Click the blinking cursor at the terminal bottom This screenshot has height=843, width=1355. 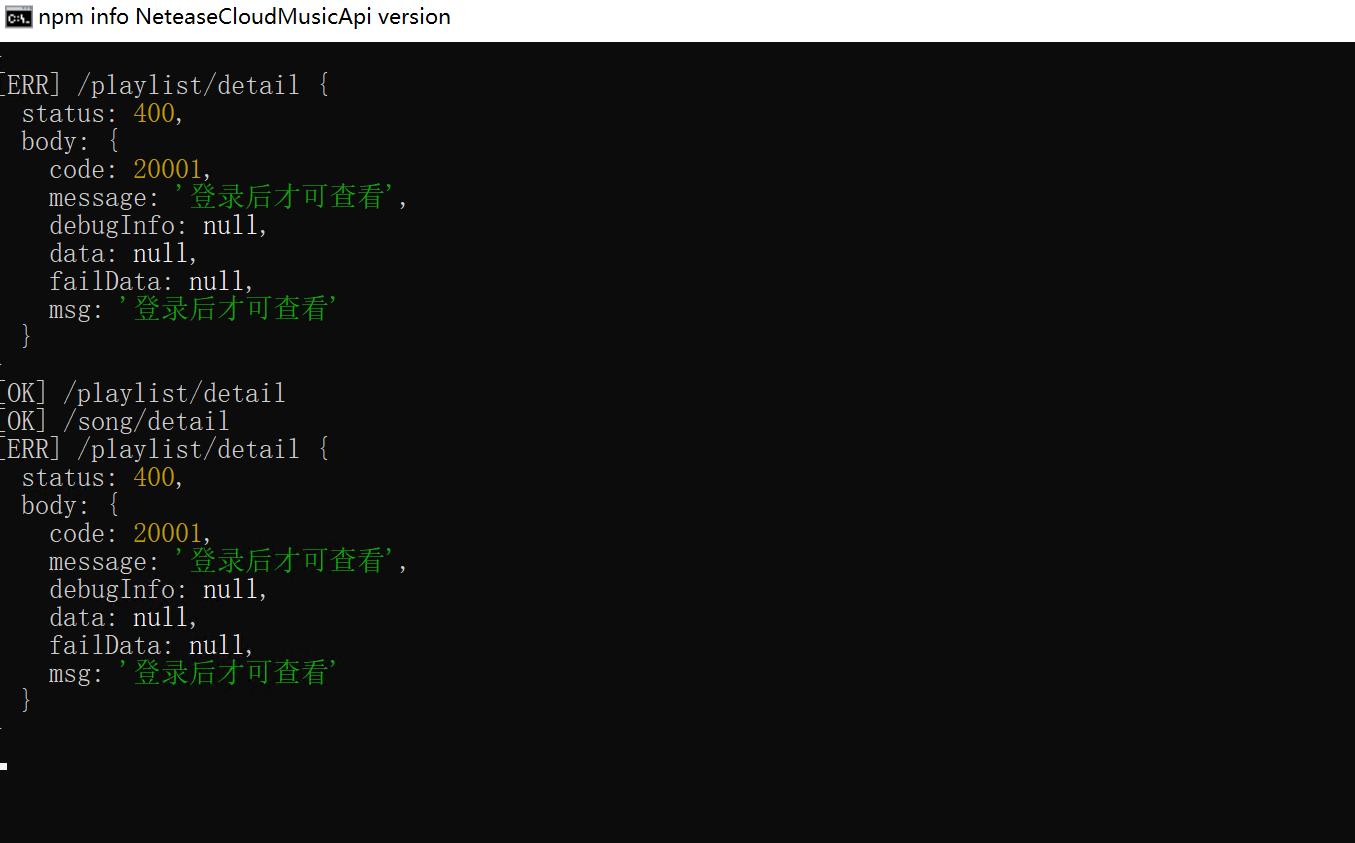click(4, 766)
